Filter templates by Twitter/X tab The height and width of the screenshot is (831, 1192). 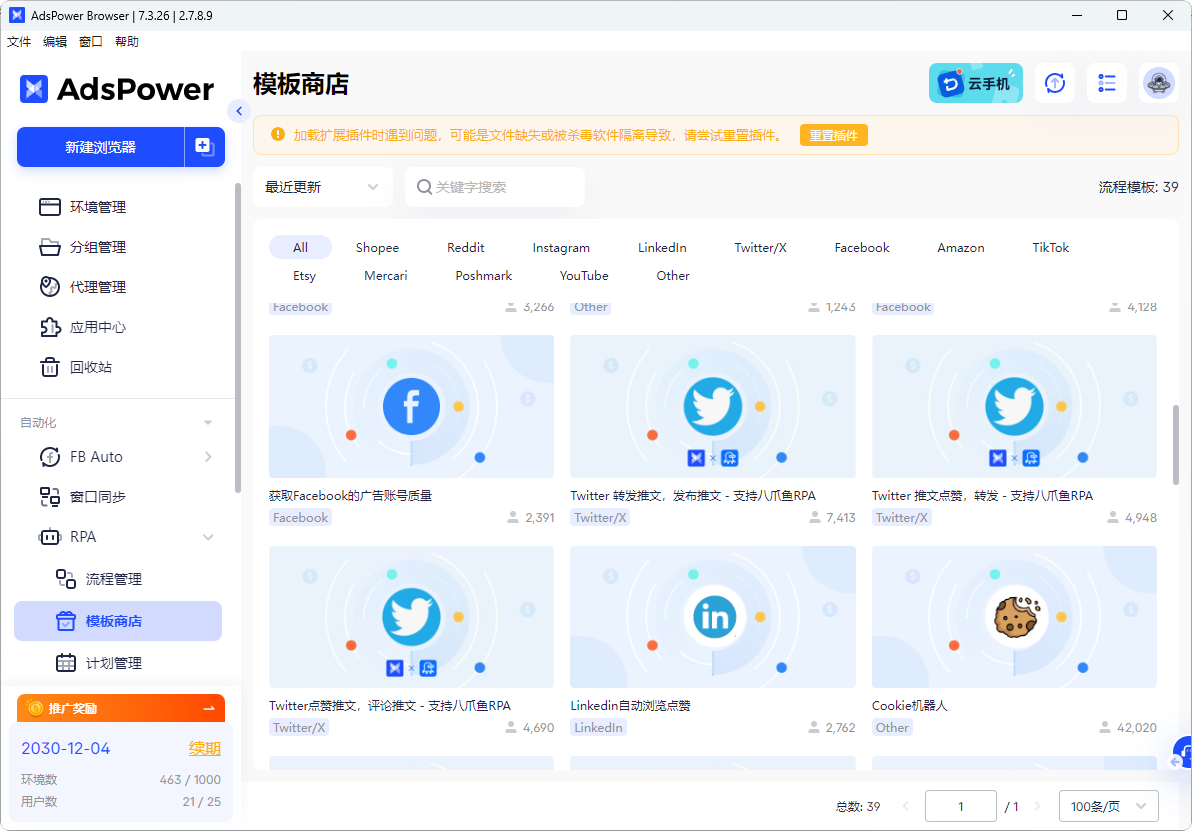(x=760, y=247)
